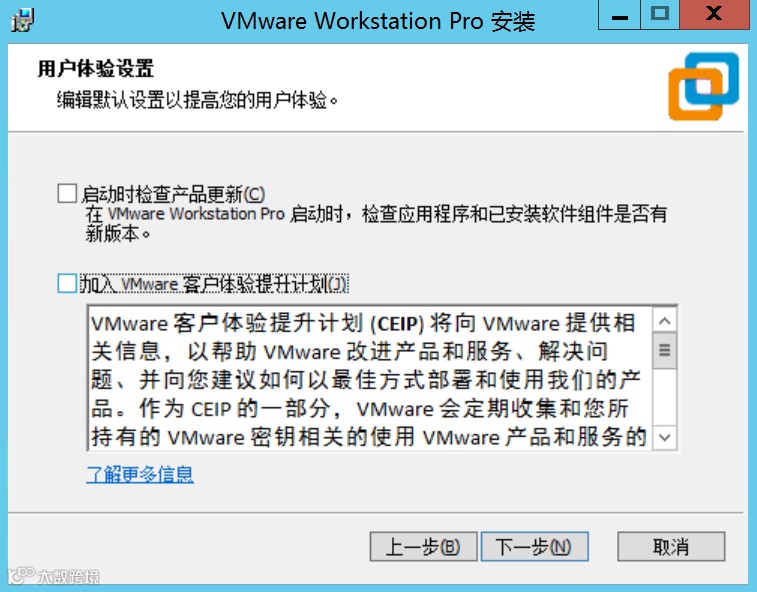Open the 了解更多信息 link
This screenshot has height=592, width=757.
tap(140, 474)
